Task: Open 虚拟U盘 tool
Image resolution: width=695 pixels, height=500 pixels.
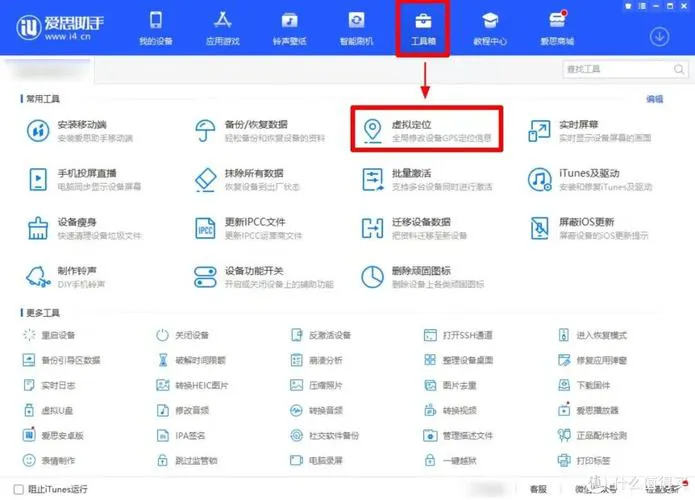Action: pos(48,410)
